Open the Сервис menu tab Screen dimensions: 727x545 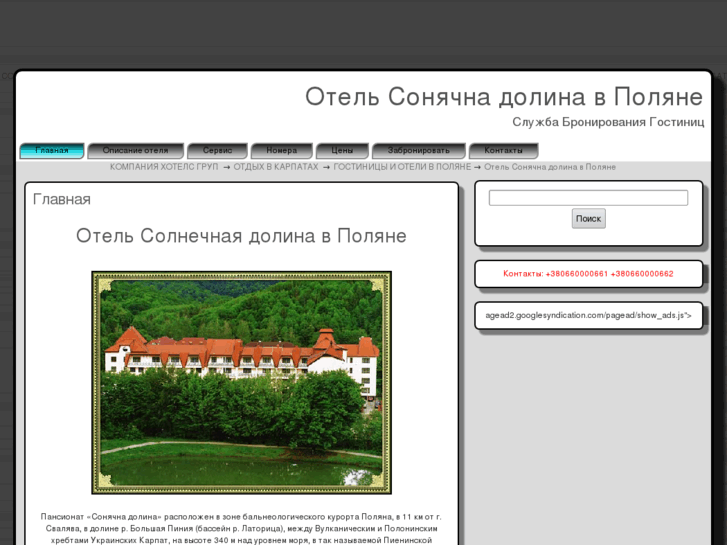pos(217,151)
